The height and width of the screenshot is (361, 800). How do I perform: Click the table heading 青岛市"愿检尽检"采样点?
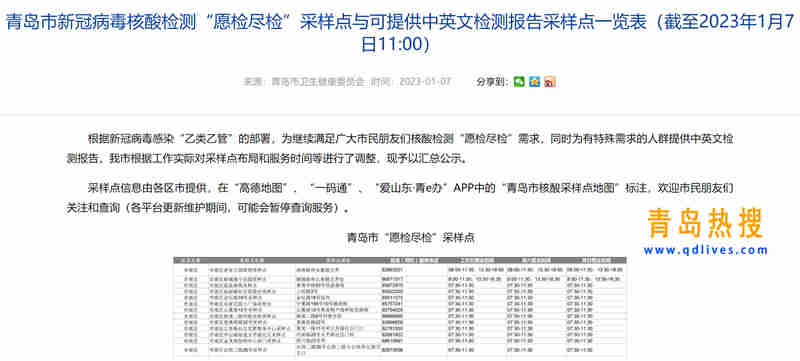click(411, 237)
